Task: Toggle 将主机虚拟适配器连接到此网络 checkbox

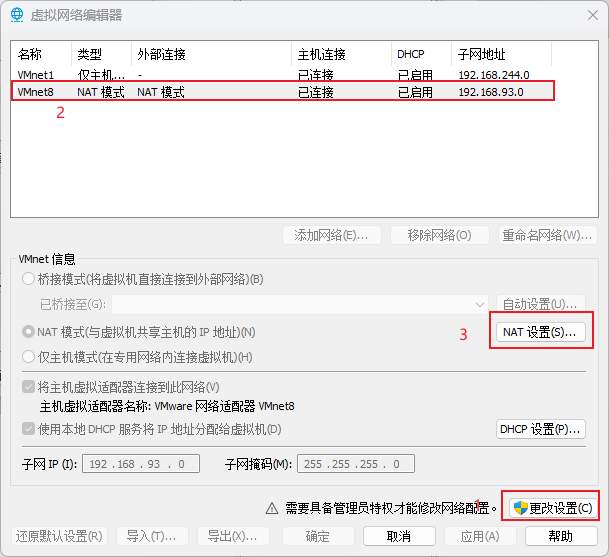Action: (x=28, y=387)
